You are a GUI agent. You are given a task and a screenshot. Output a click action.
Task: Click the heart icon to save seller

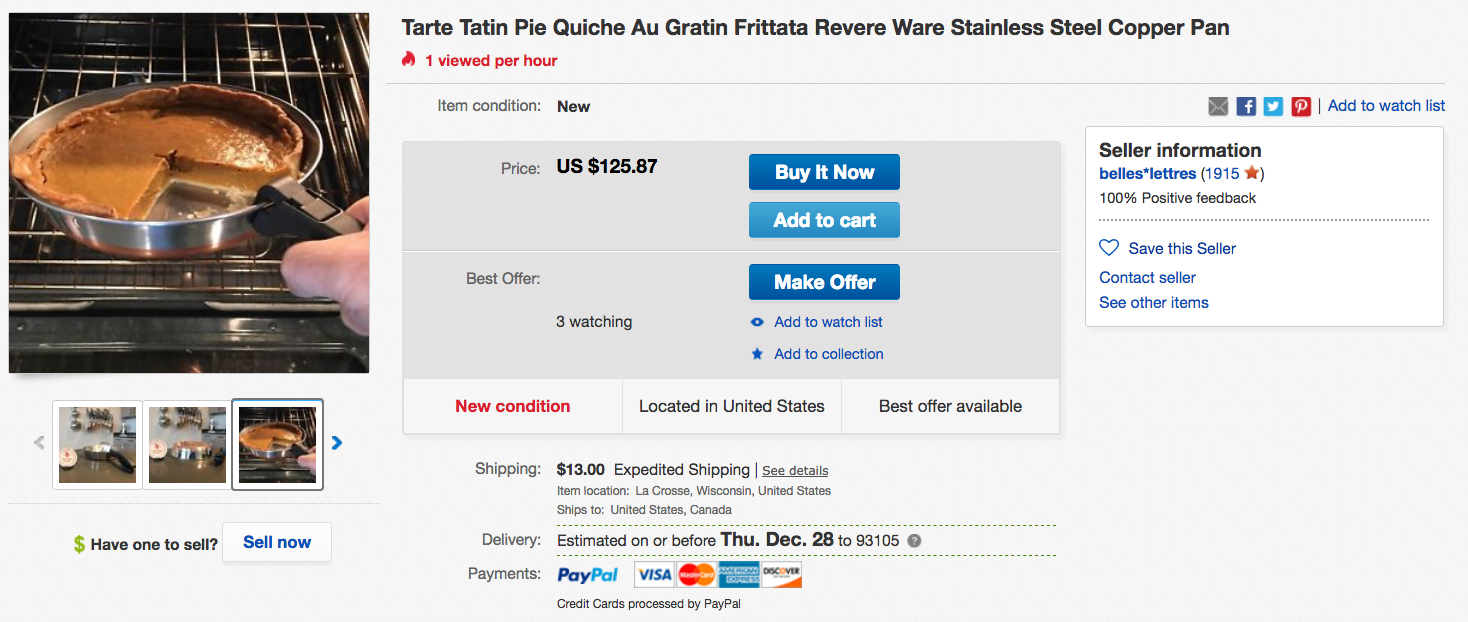(x=1109, y=248)
